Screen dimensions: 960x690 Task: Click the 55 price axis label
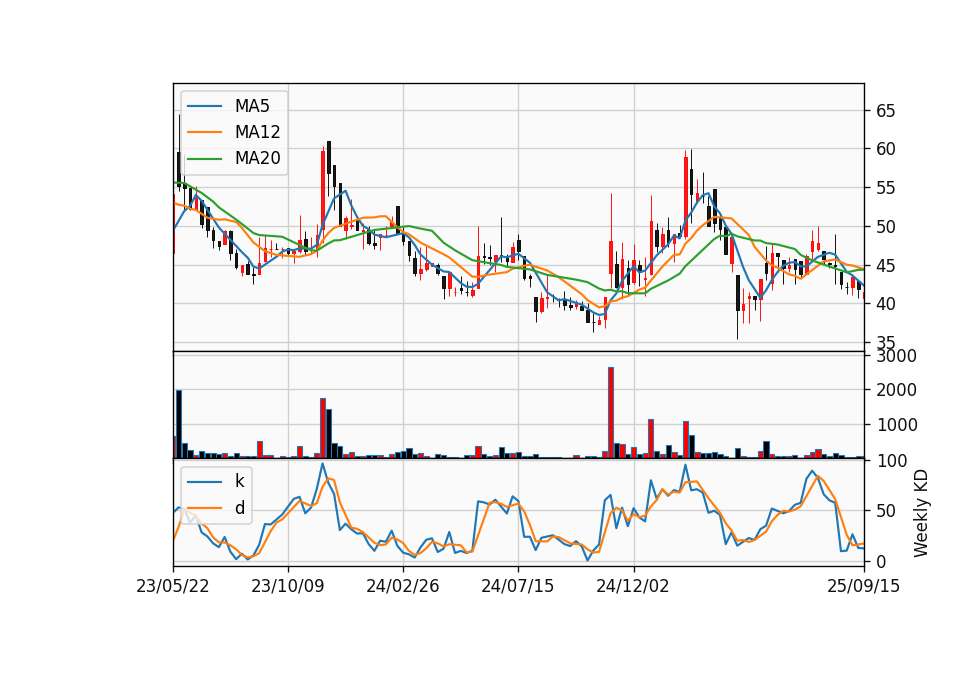(885, 188)
